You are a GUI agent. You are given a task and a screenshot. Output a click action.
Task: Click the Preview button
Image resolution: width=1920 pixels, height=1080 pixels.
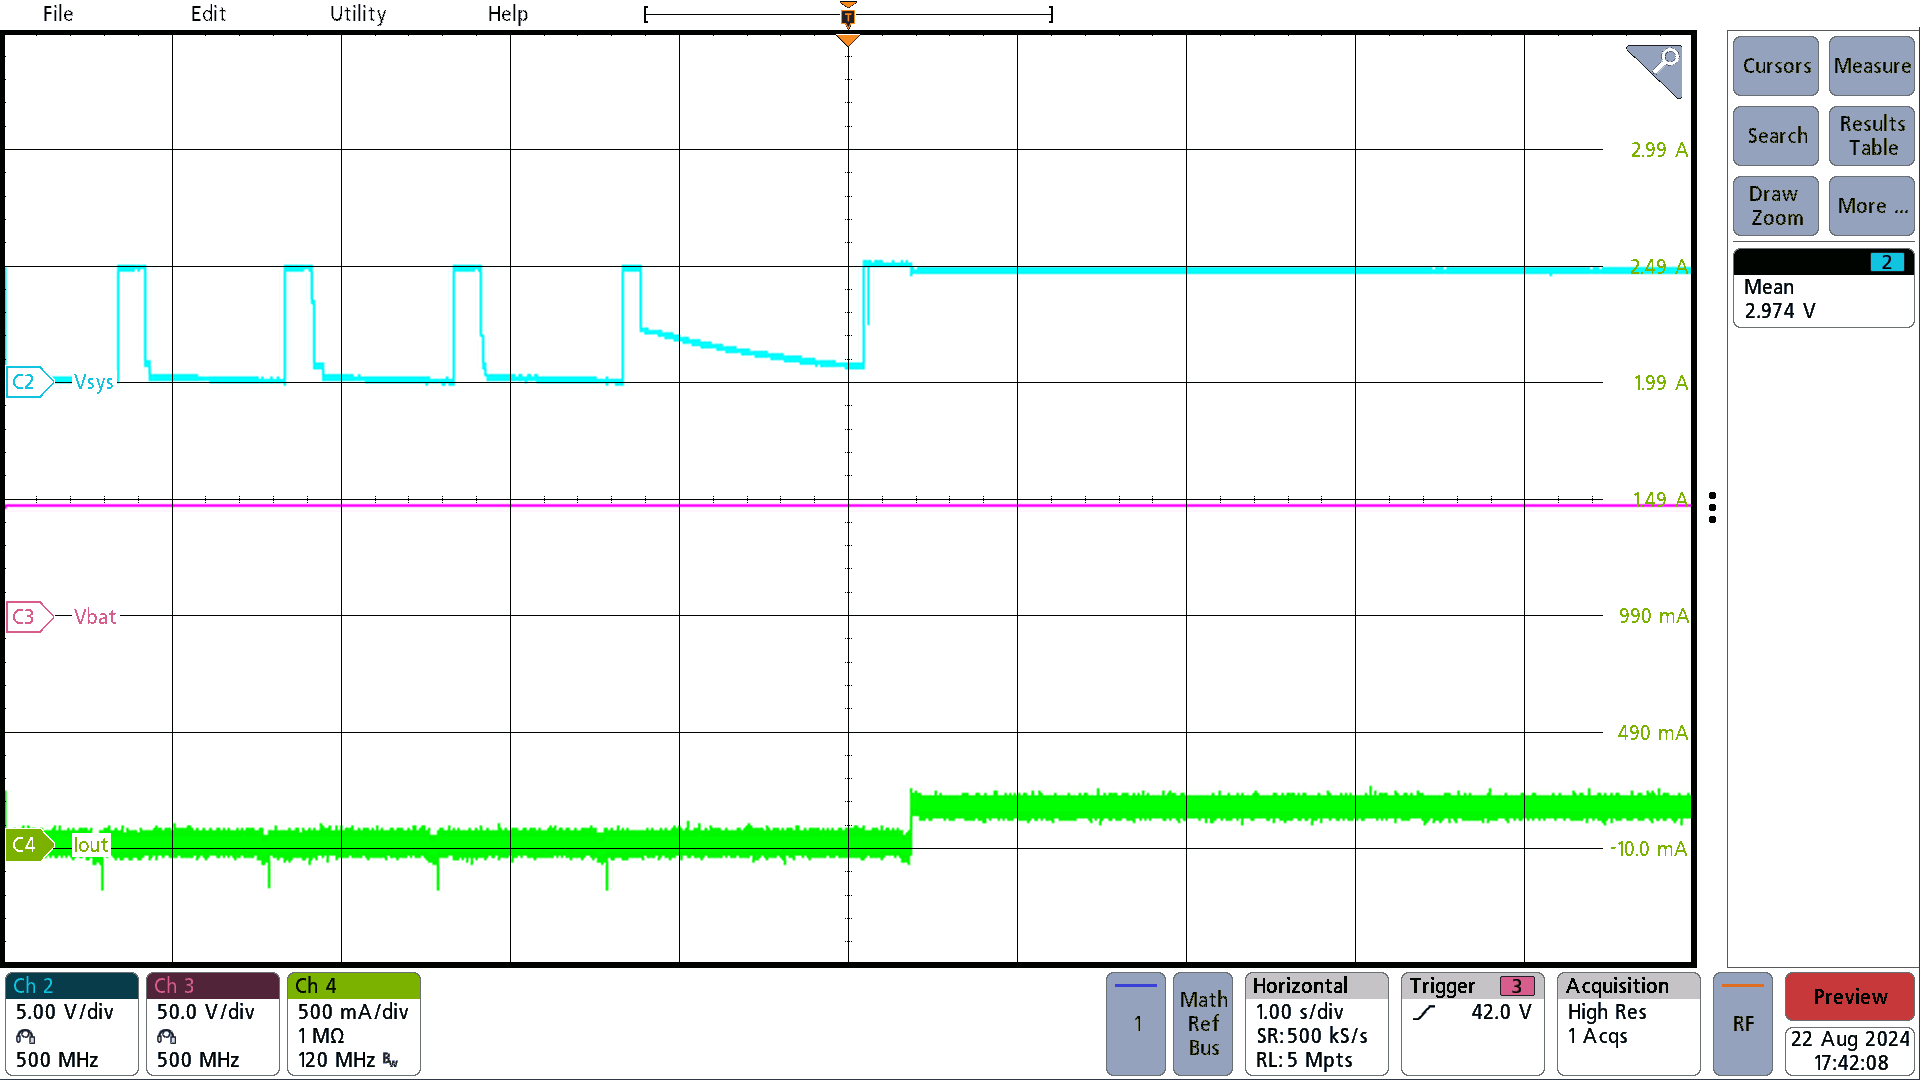click(1849, 996)
